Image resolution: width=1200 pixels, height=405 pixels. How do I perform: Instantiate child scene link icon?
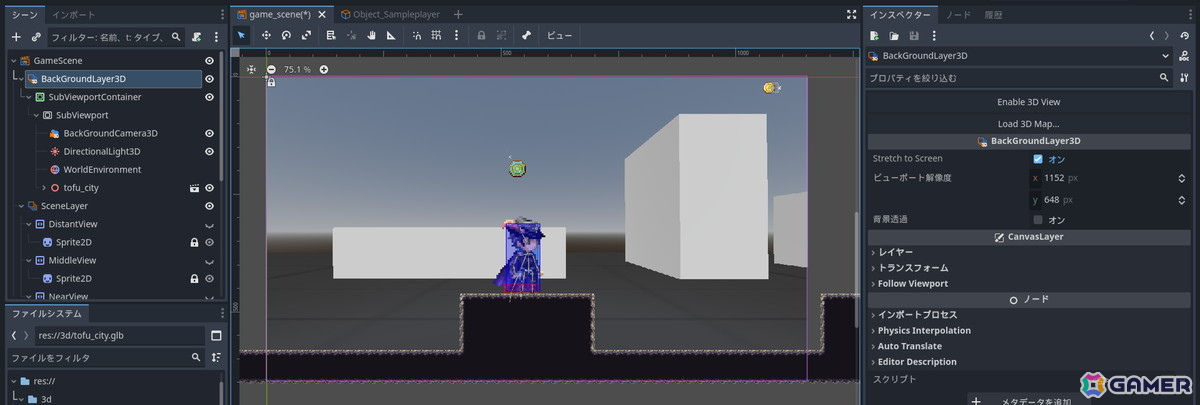click(x=36, y=36)
